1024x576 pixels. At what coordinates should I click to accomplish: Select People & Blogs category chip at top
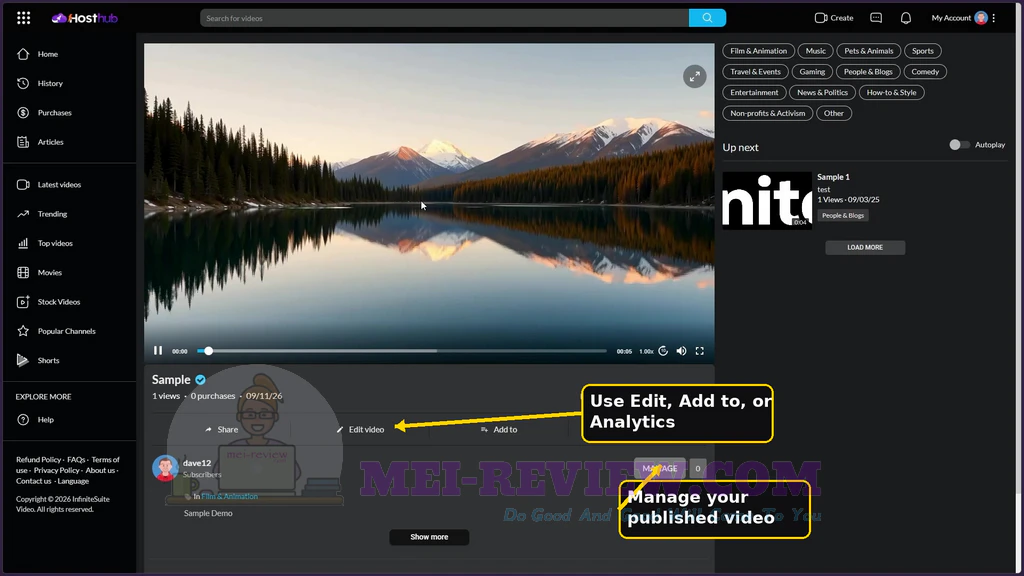coord(868,72)
